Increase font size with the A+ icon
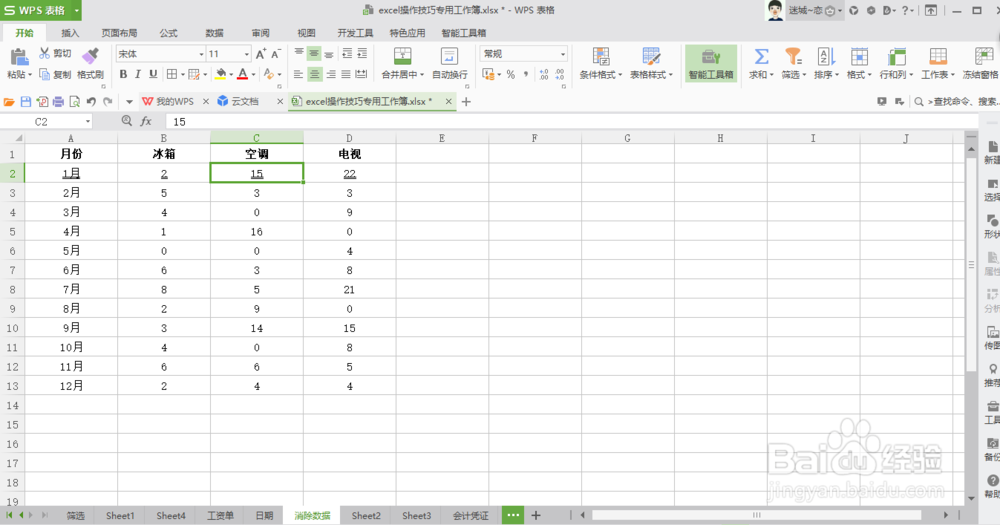Viewport: 1000px width, 525px height. tap(261, 54)
